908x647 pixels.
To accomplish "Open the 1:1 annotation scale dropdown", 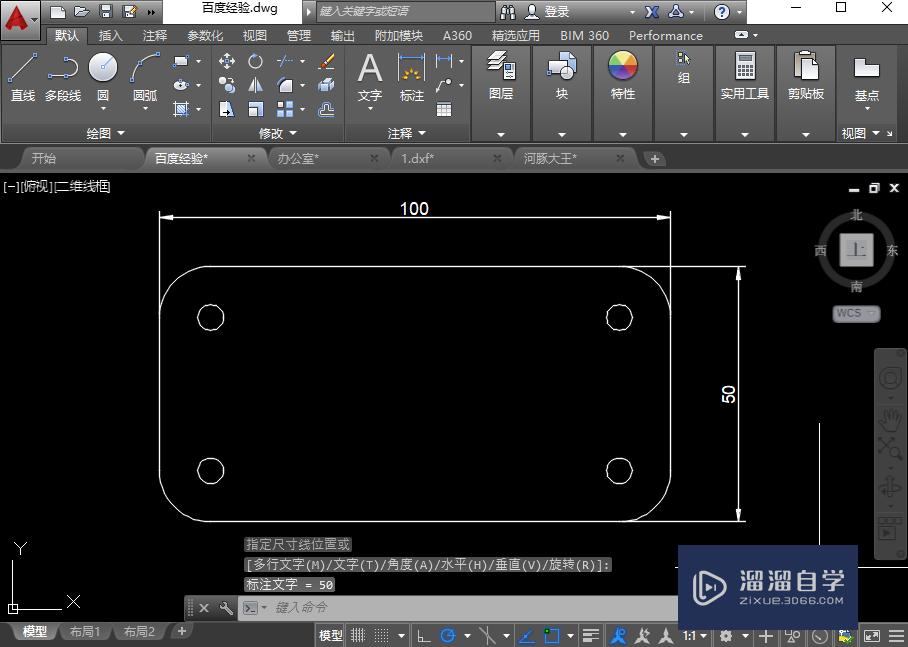I will [x=696, y=635].
